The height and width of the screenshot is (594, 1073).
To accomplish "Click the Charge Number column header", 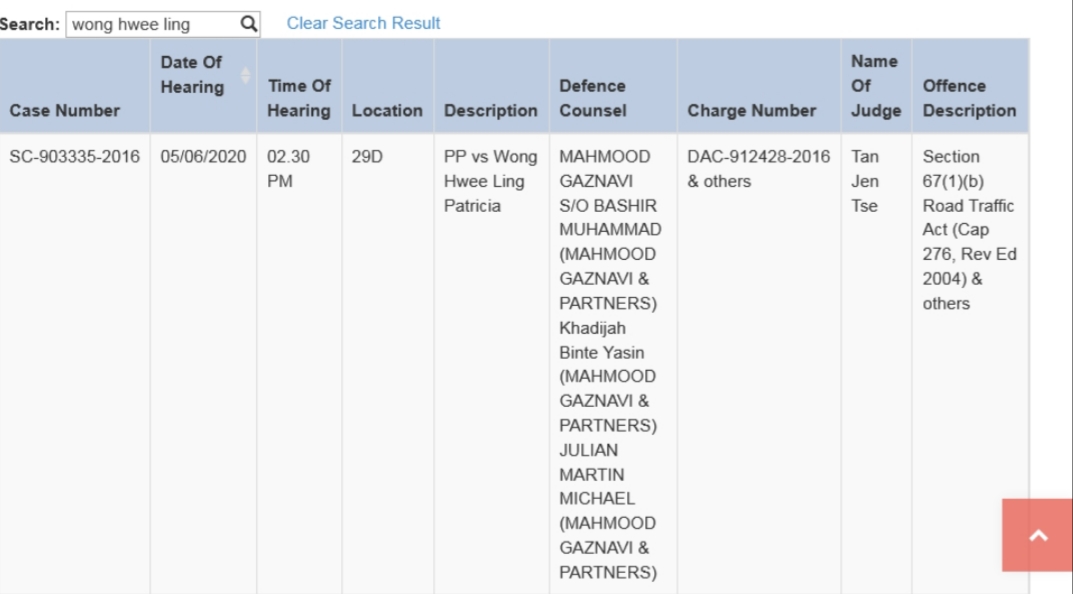I will click(x=751, y=111).
